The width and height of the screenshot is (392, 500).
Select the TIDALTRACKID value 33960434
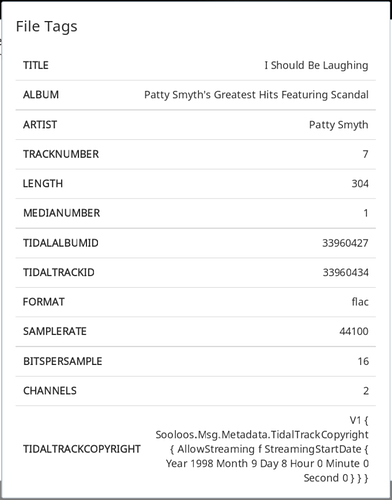point(346,273)
